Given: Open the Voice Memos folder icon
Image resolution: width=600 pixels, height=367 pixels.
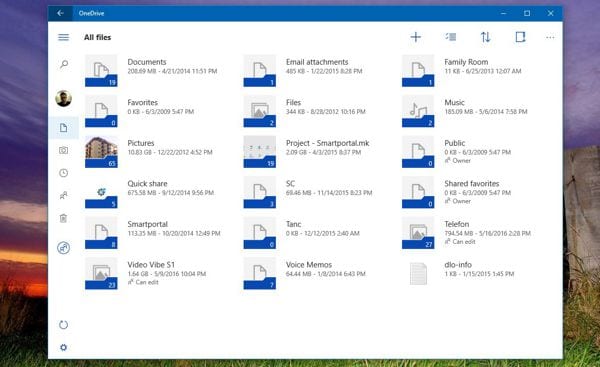Looking at the screenshot, I should click(x=259, y=274).
